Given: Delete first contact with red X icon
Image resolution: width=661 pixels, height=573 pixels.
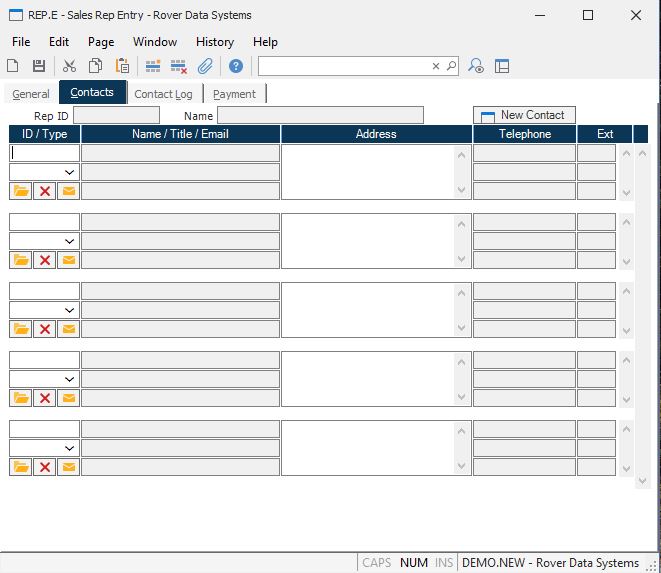Looking at the screenshot, I should 44,191.
